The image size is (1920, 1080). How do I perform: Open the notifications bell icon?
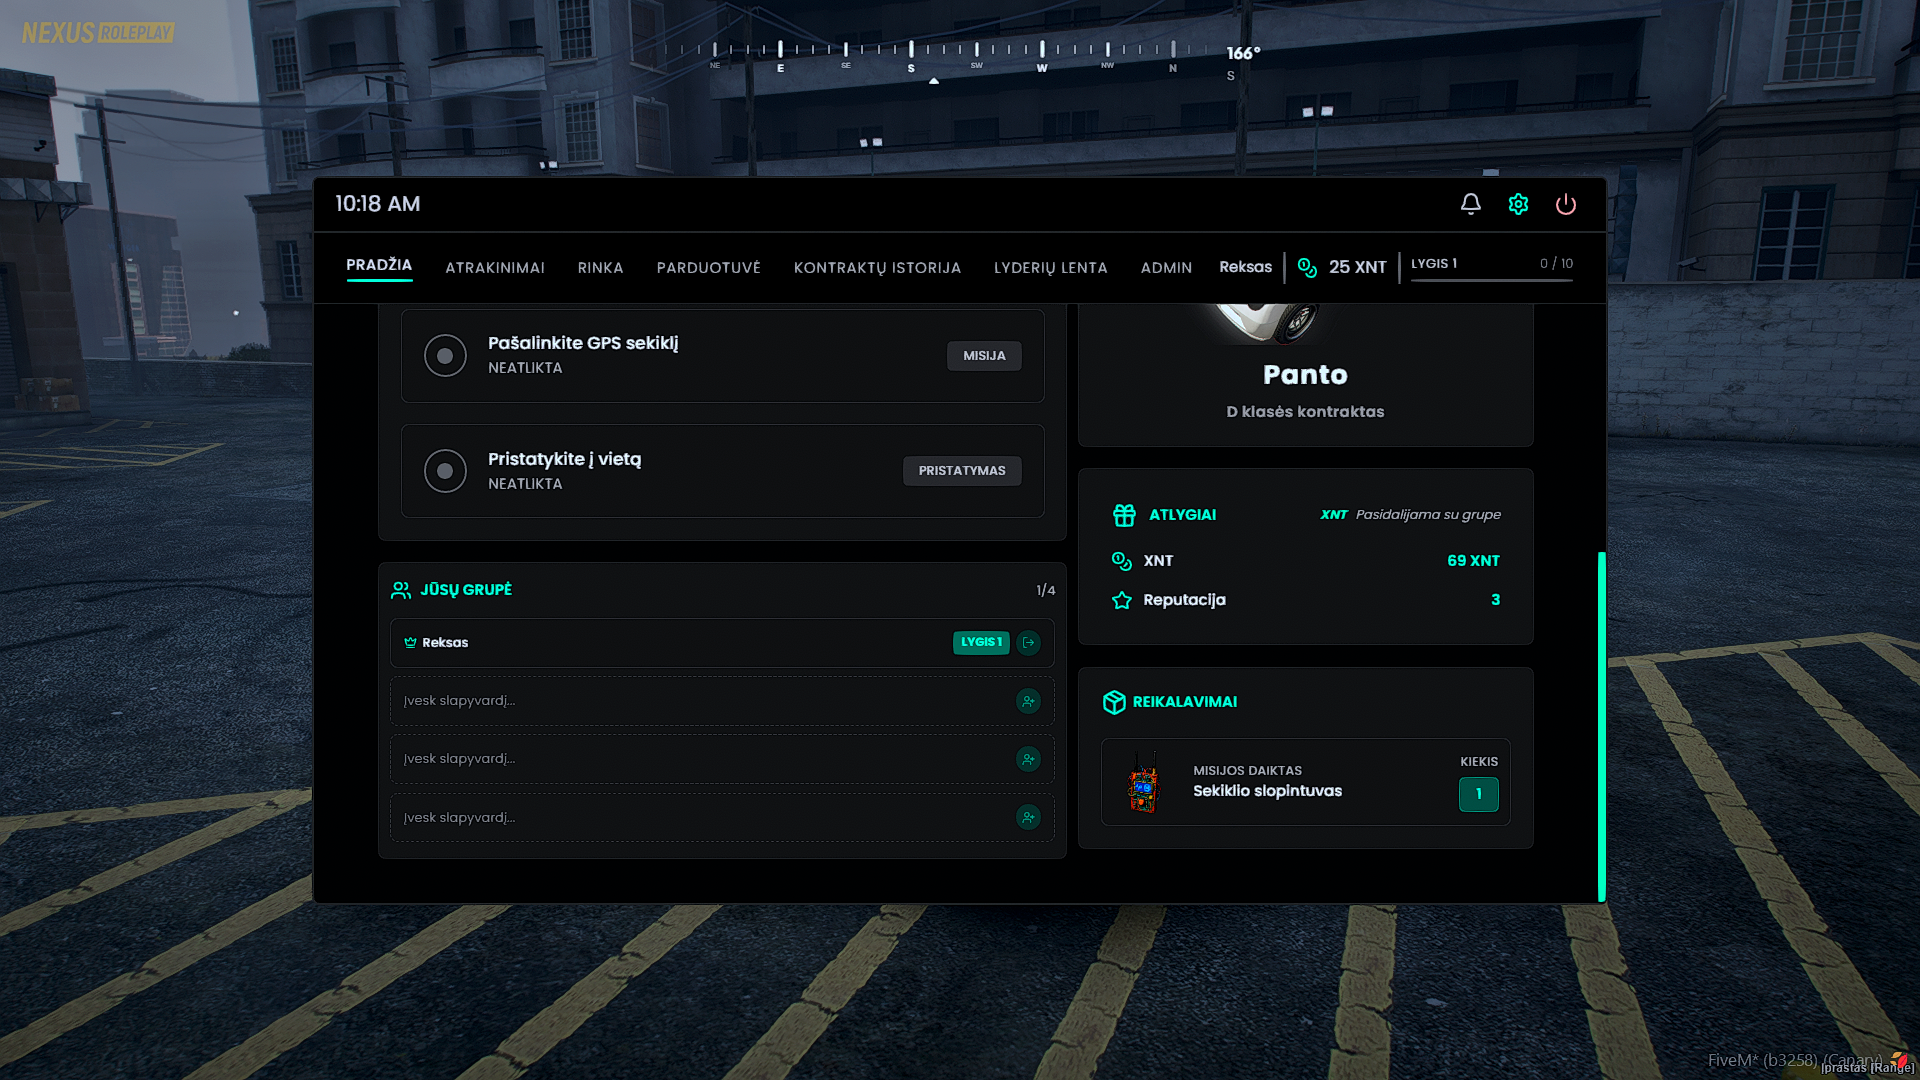[1470, 204]
